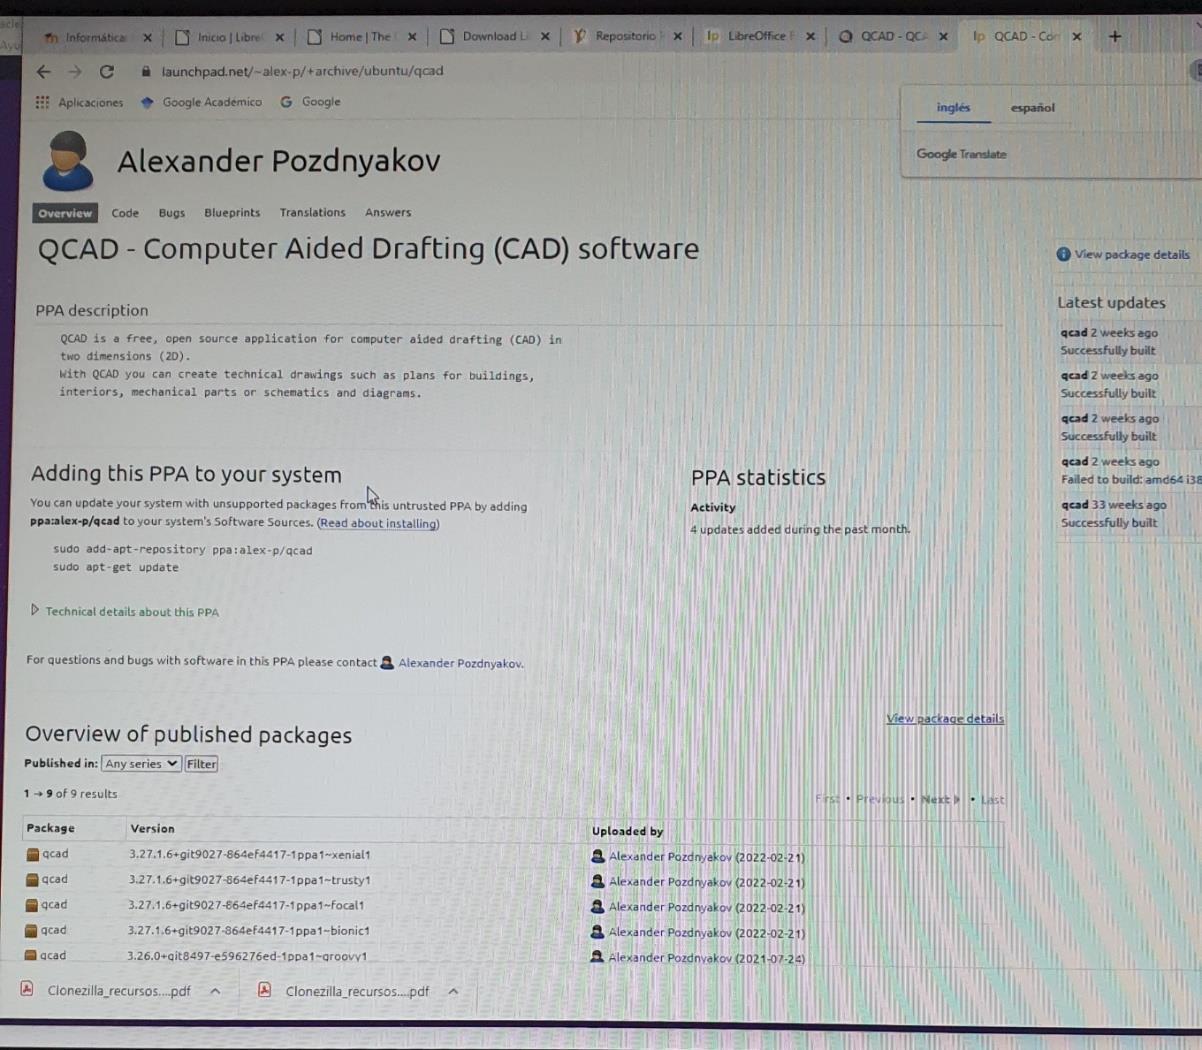Close the Repositorio tab
This screenshot has height=1050, width=1202.
click(678, 36)
